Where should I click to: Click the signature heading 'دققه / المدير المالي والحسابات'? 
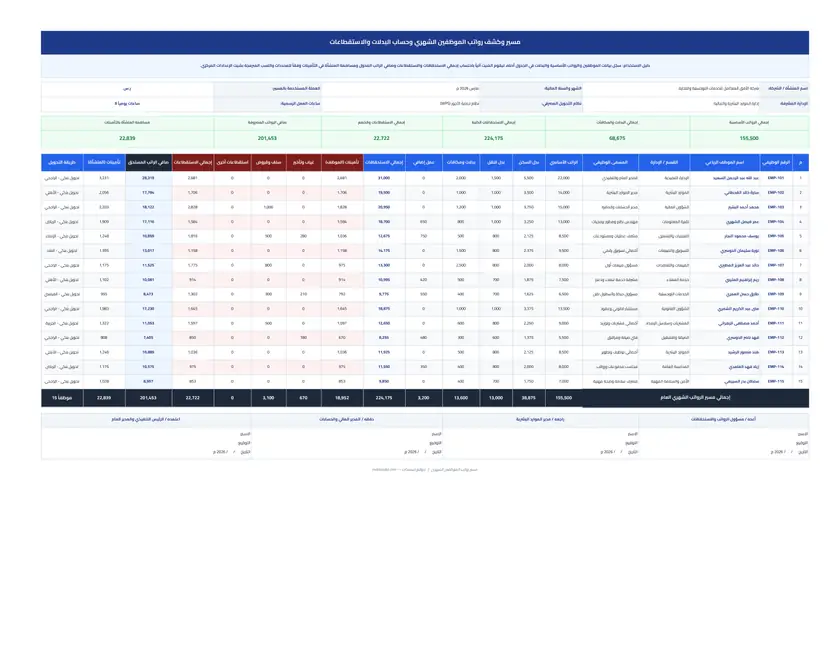[347, 419]
